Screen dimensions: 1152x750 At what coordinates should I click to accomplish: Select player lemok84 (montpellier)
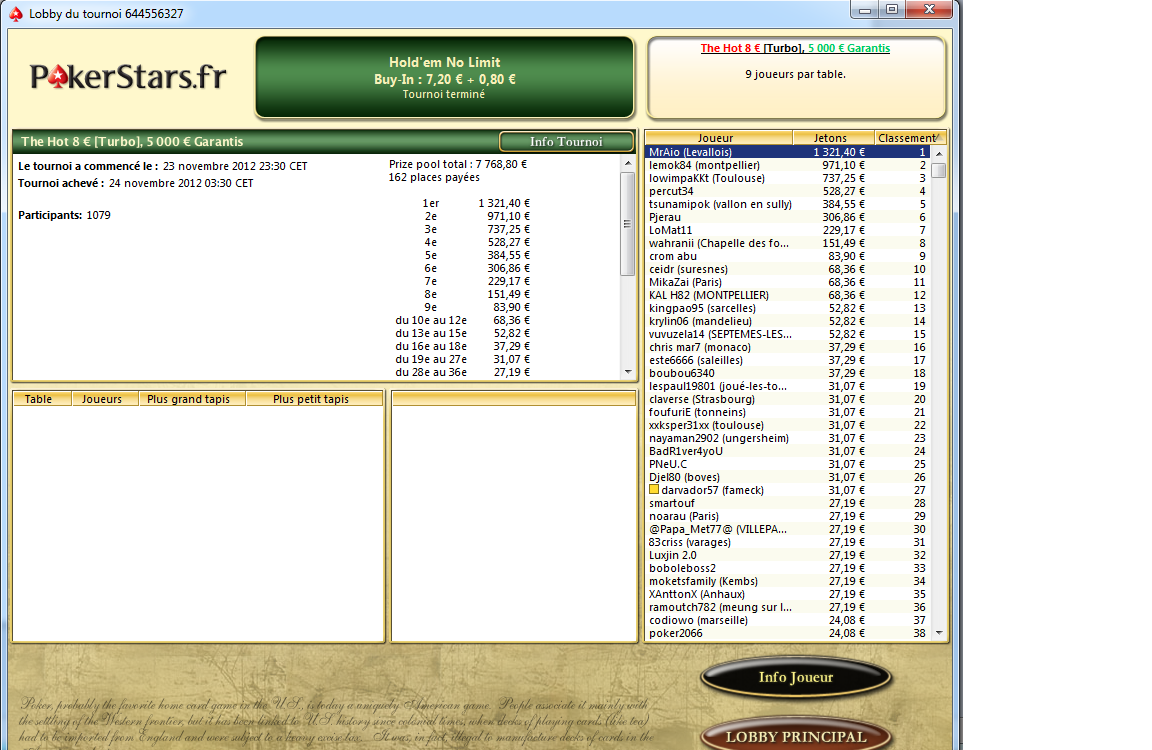(x=787, y=165)
